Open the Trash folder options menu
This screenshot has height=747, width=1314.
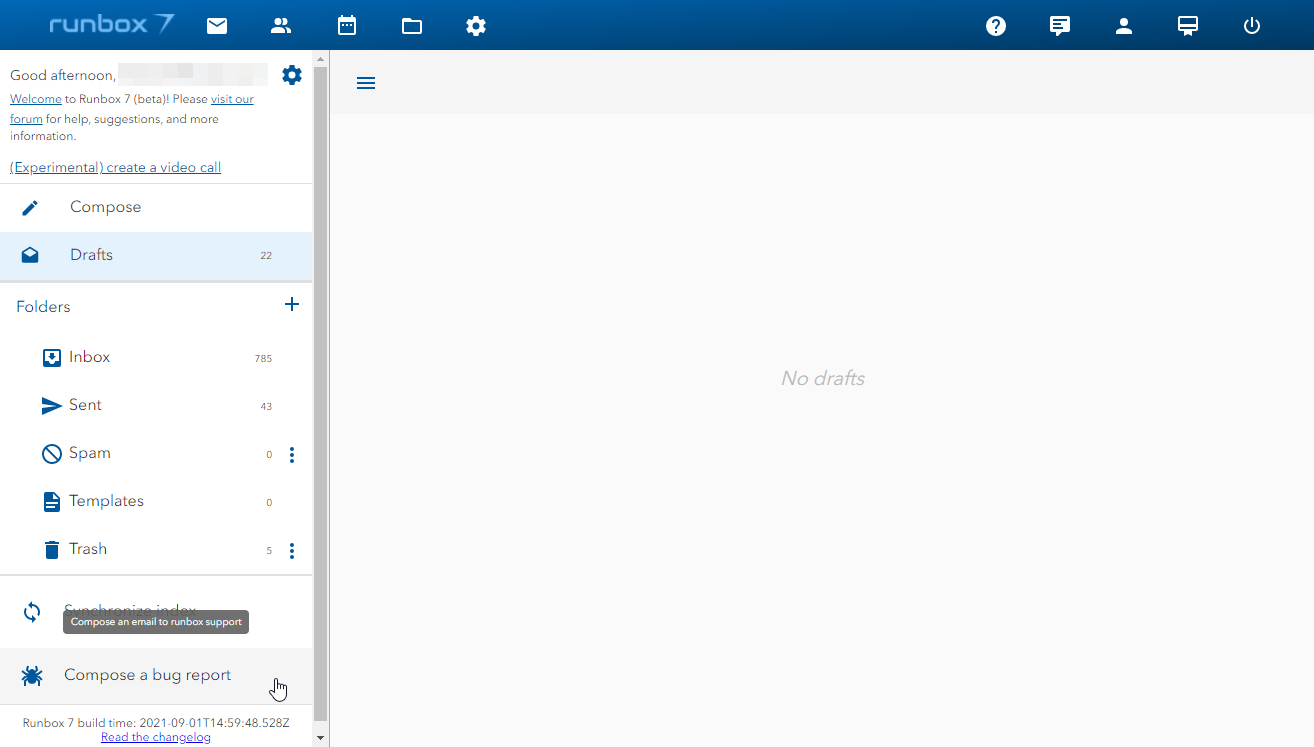pos(291,550)
